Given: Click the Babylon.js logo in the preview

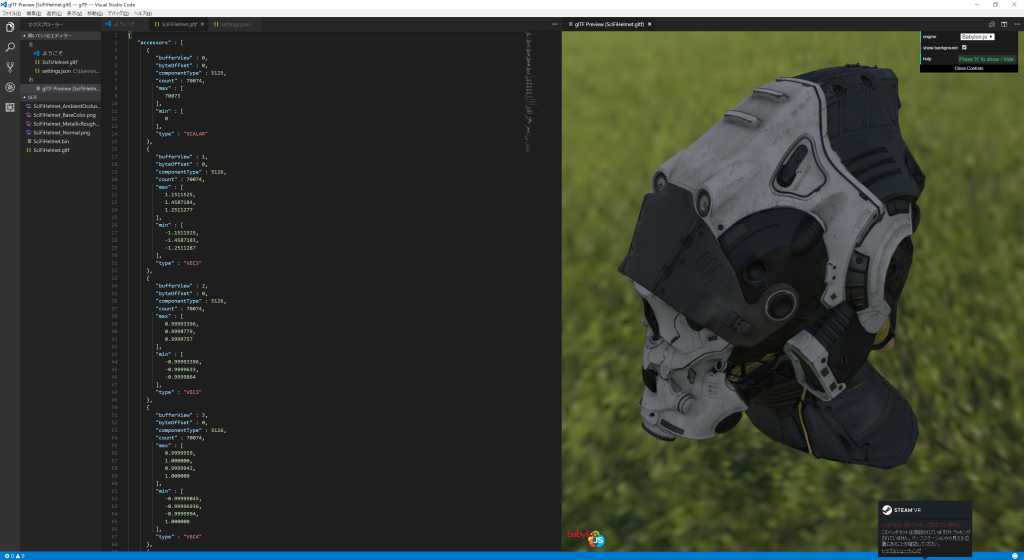Looking at the screenshot, I should pyautogui.click(x=585, y=537).
